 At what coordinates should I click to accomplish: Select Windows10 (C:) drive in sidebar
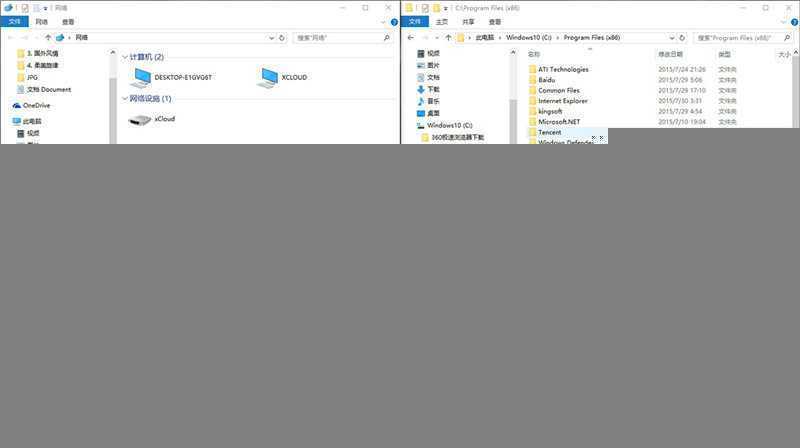[x=444, y=125]
